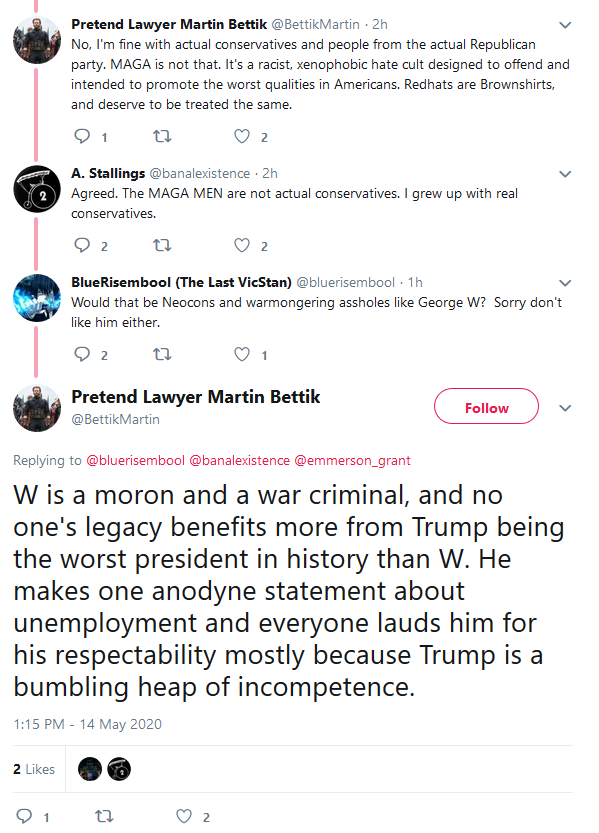Image resolution: width=599 pixels, height=833 pixels.
Task: Like BlueRisembool's tweet about George W
Action: pyautogui.click(x=242, y=354)
